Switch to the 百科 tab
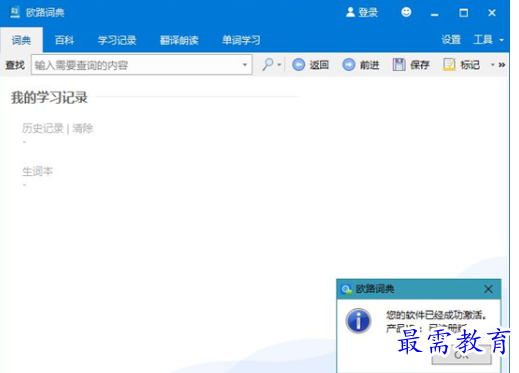The image size is (519, 373). pos(64,40)
